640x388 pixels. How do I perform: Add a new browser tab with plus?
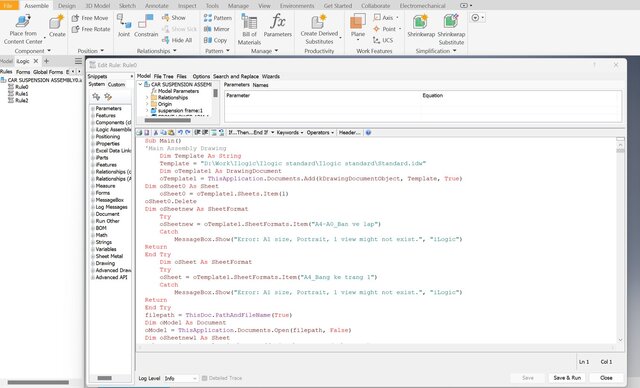pyautogui.click(x=47, y=61)
